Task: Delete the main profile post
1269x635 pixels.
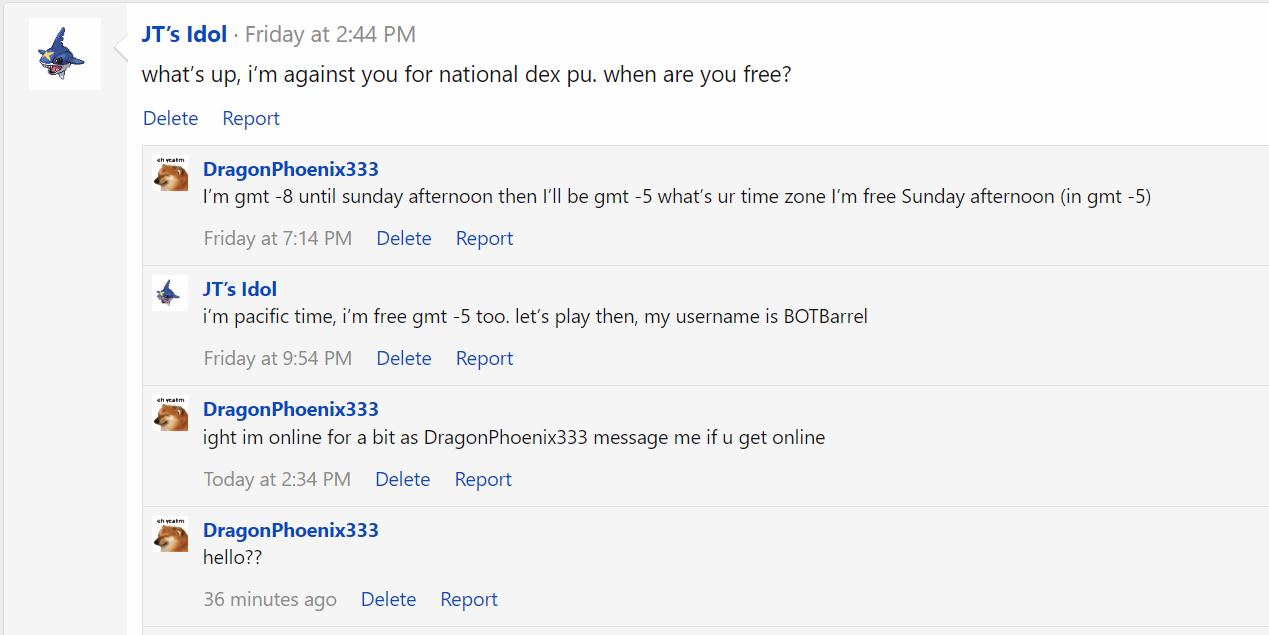Action: point(170,118)
